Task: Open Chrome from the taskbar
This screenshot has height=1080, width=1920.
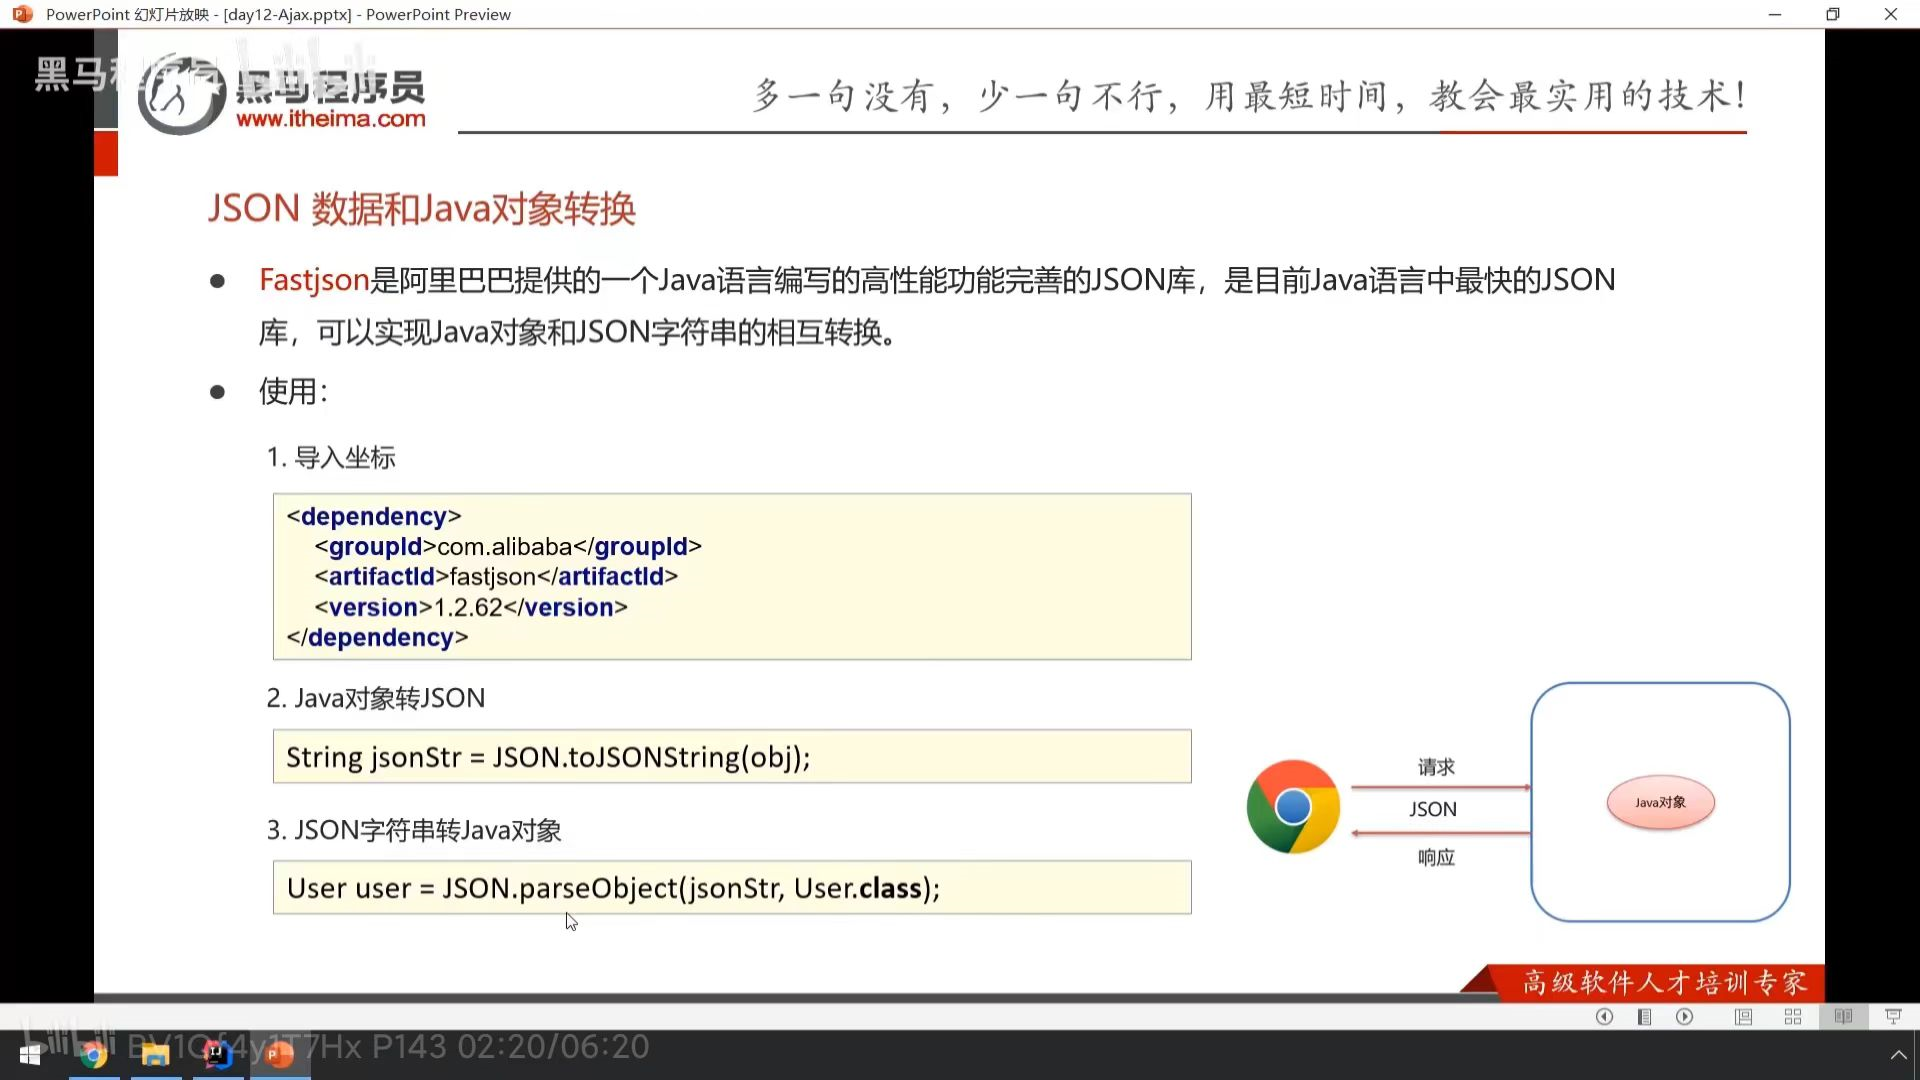Action: tap(94, 1055)
